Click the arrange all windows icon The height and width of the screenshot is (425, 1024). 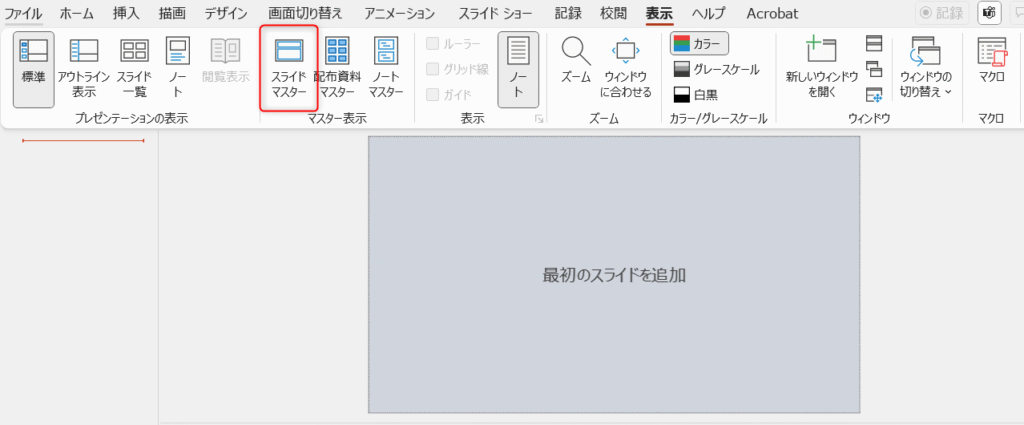[x=874, y=43]
